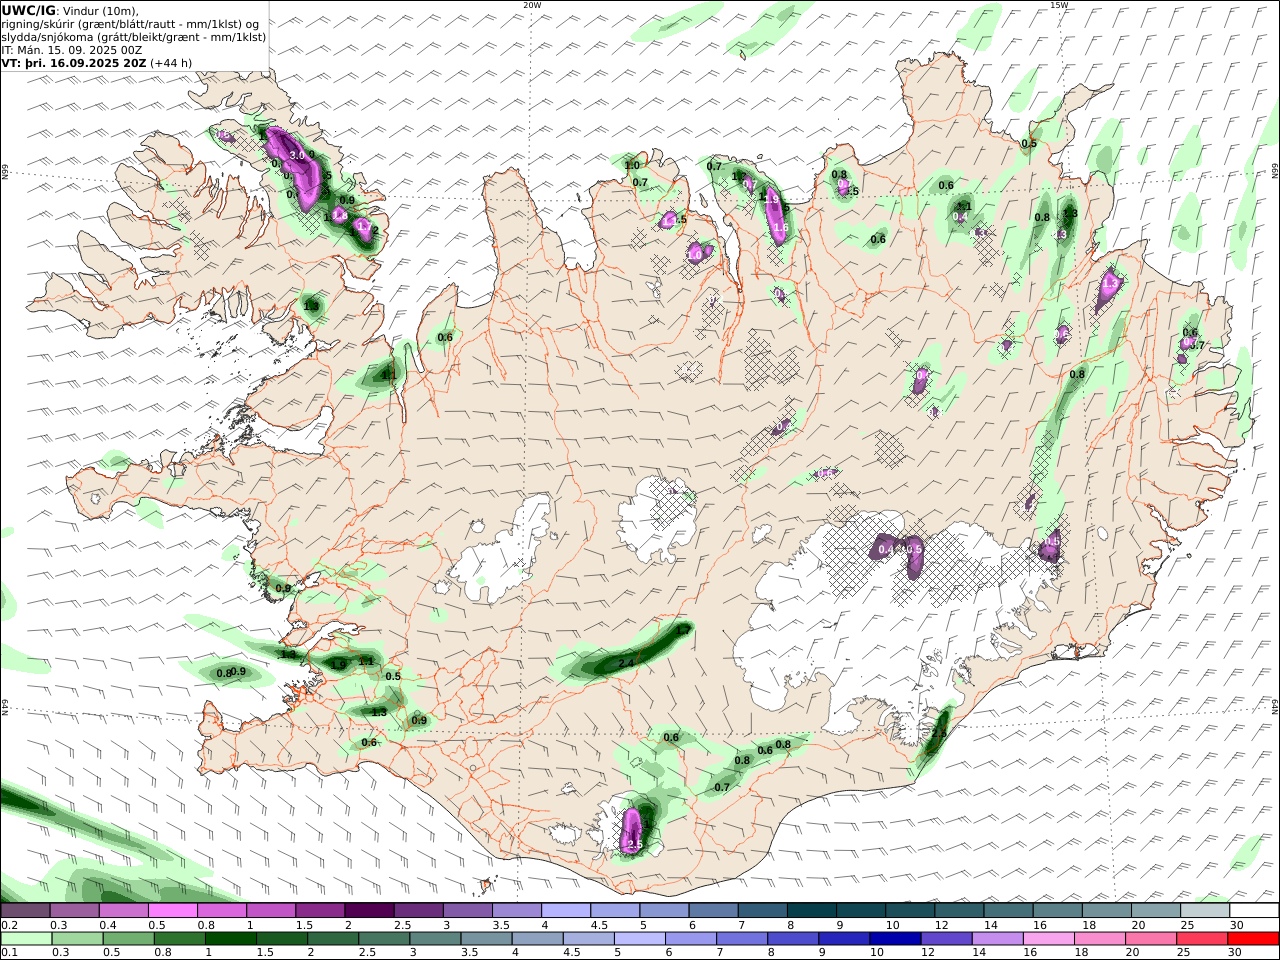This screenshot has width=1280, height=960.
Task: Click the violet rain swatch at 12
Action: [946, 939]
